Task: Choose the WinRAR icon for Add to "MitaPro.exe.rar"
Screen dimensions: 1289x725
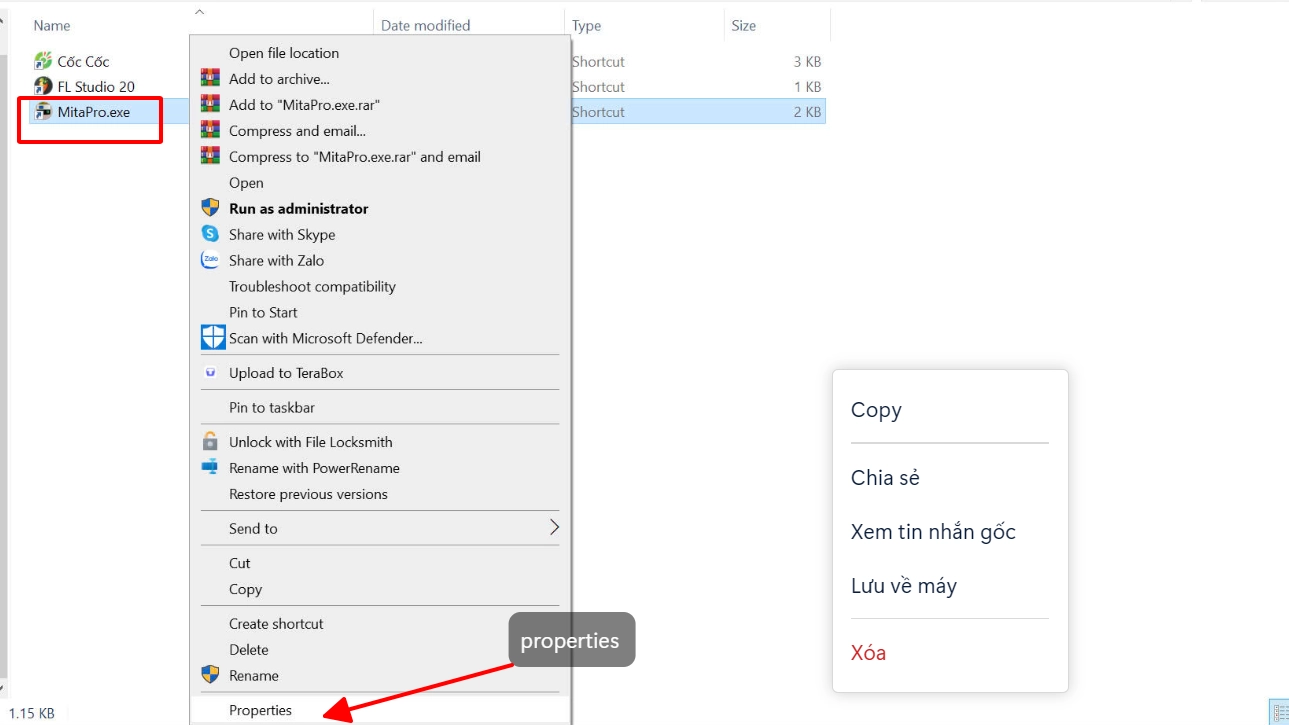Action: (x=210, y=104)
